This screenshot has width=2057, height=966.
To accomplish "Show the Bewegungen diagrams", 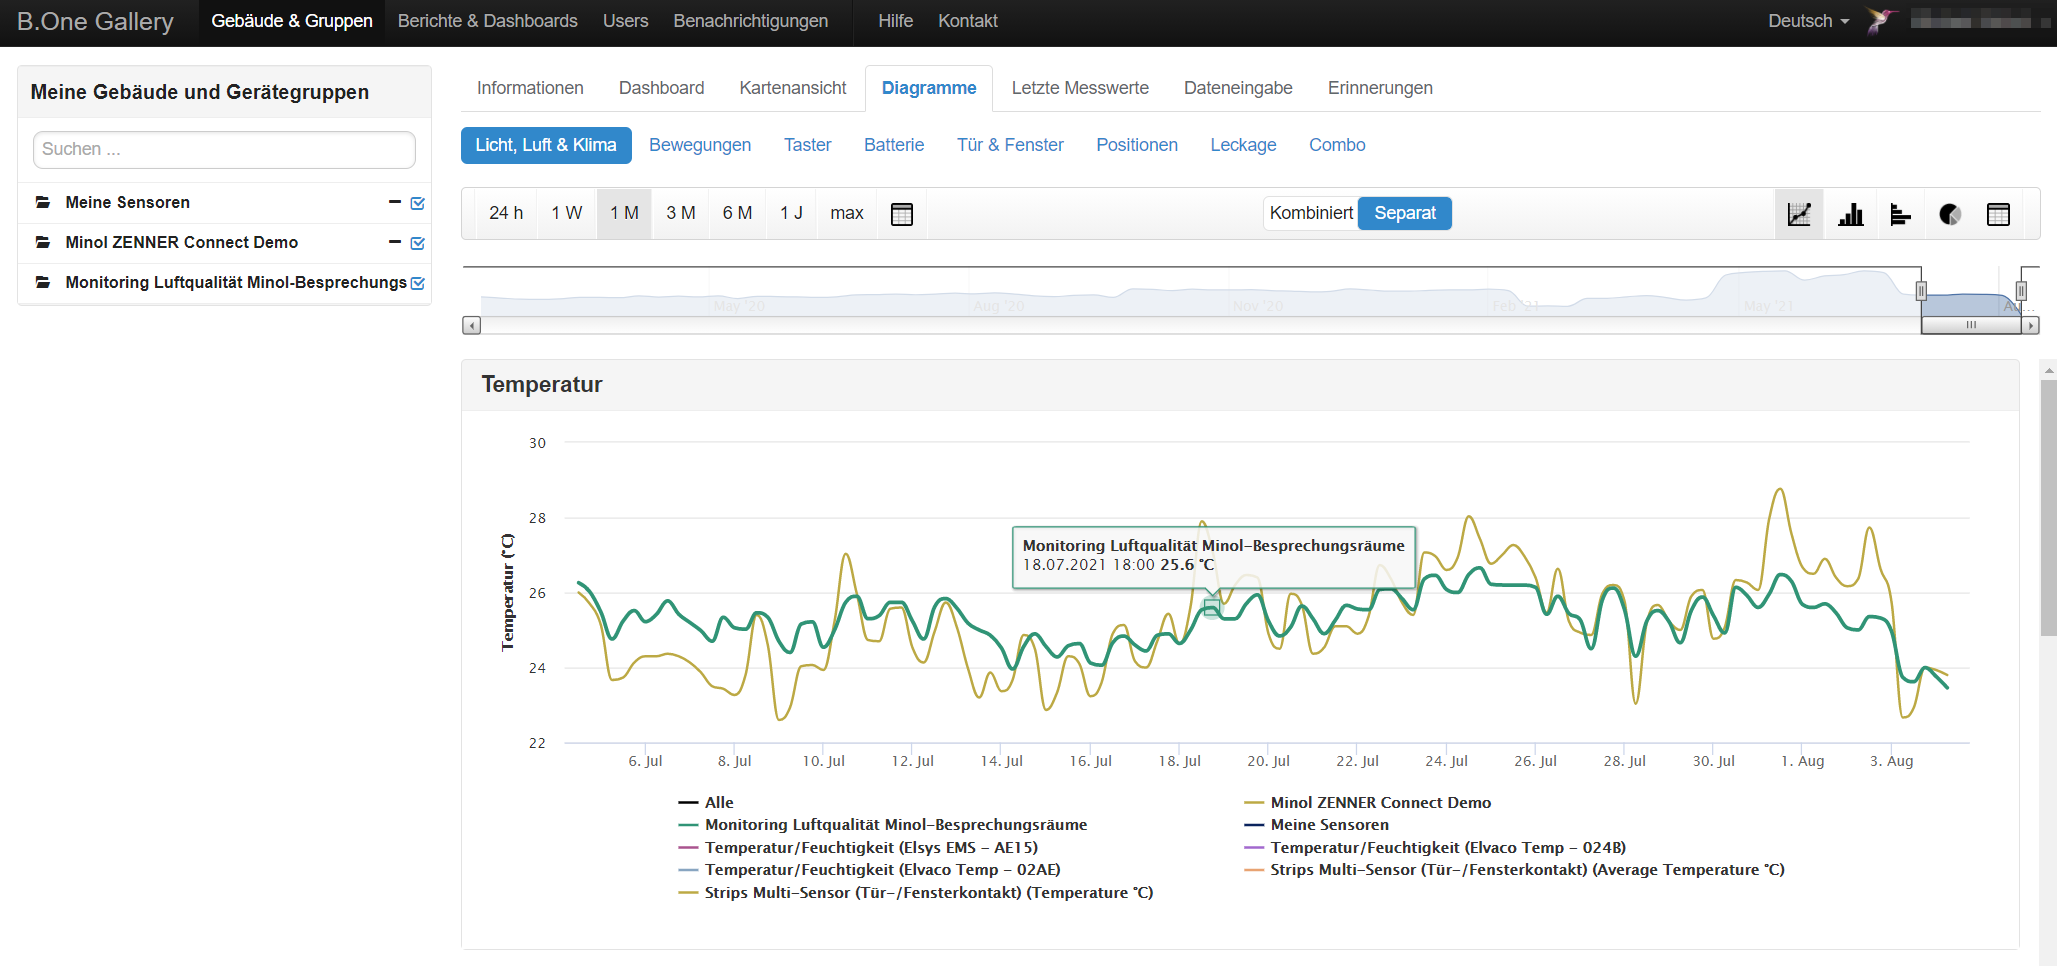I will (x=700, y=145).
